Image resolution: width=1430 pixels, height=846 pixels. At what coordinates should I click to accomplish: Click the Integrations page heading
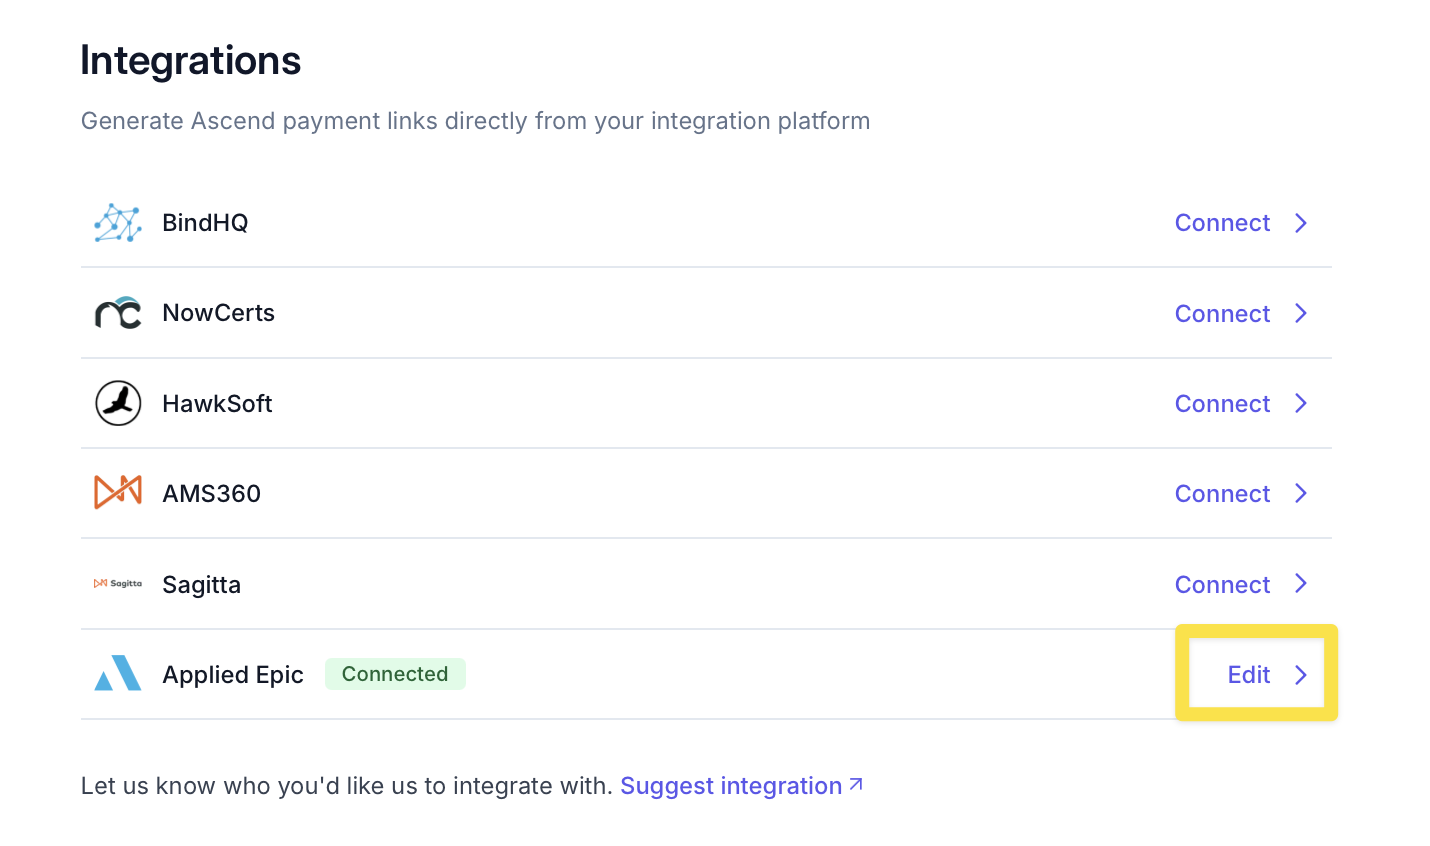(190, 61)
